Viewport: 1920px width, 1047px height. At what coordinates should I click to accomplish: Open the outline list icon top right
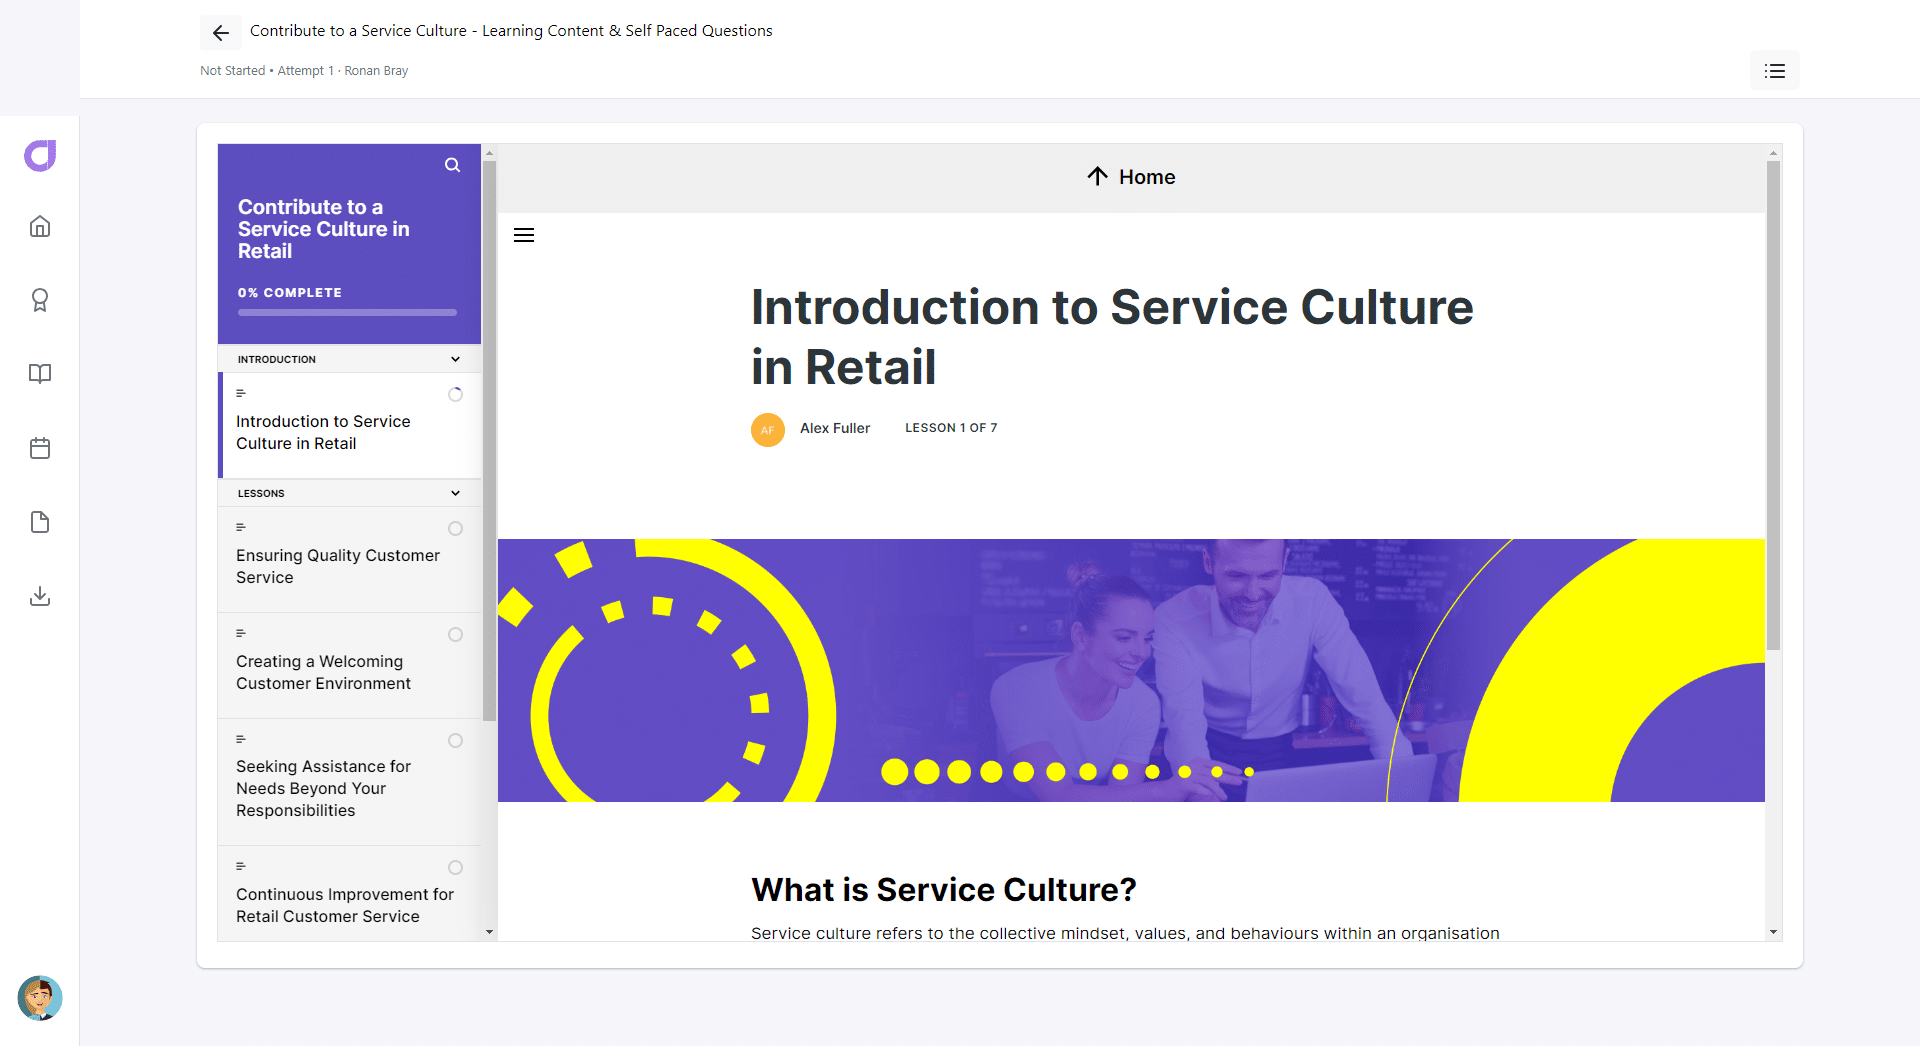(x=1774, y=71)
